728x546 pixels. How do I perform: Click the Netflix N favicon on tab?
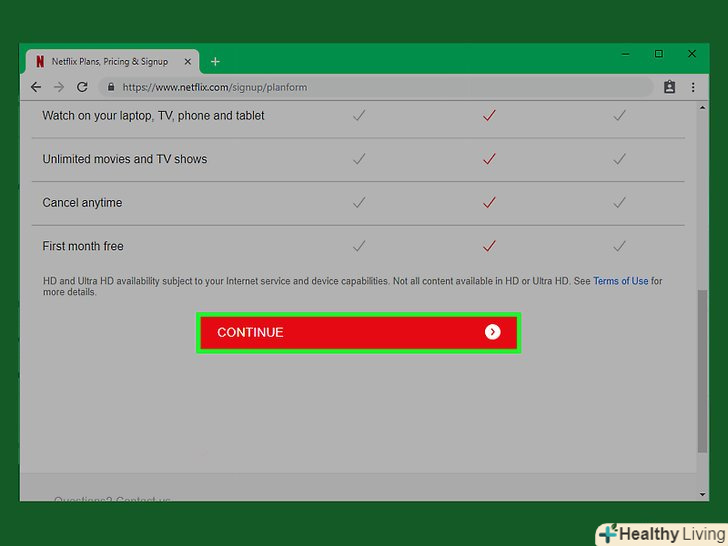coord(40,61)
